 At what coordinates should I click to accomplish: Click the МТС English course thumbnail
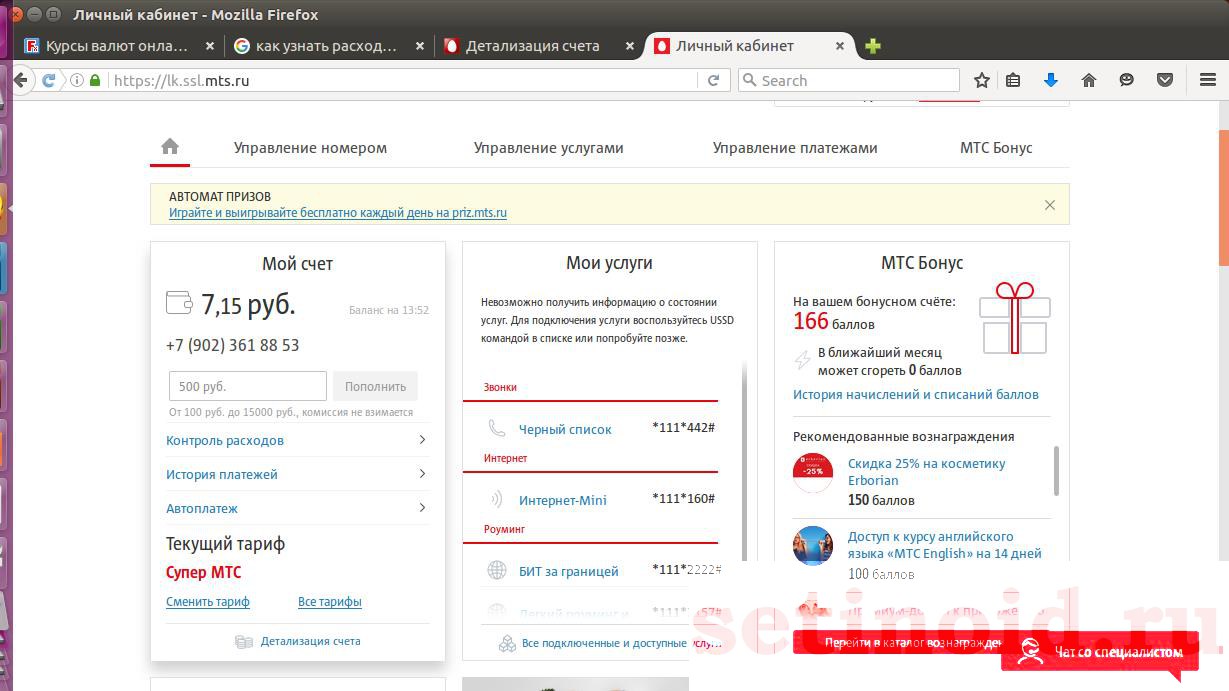(813, 546)
